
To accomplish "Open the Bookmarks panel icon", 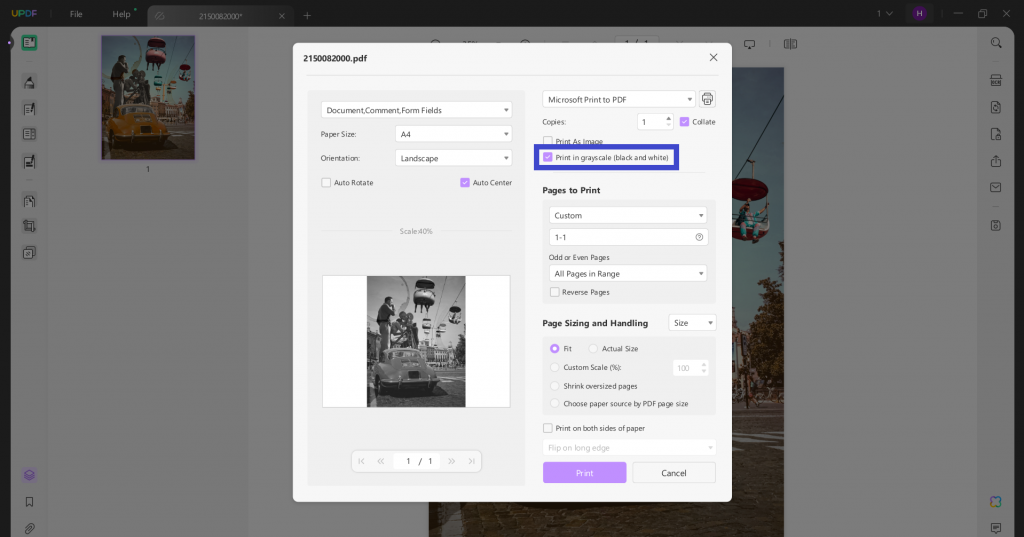I will (x=29, y=502).
